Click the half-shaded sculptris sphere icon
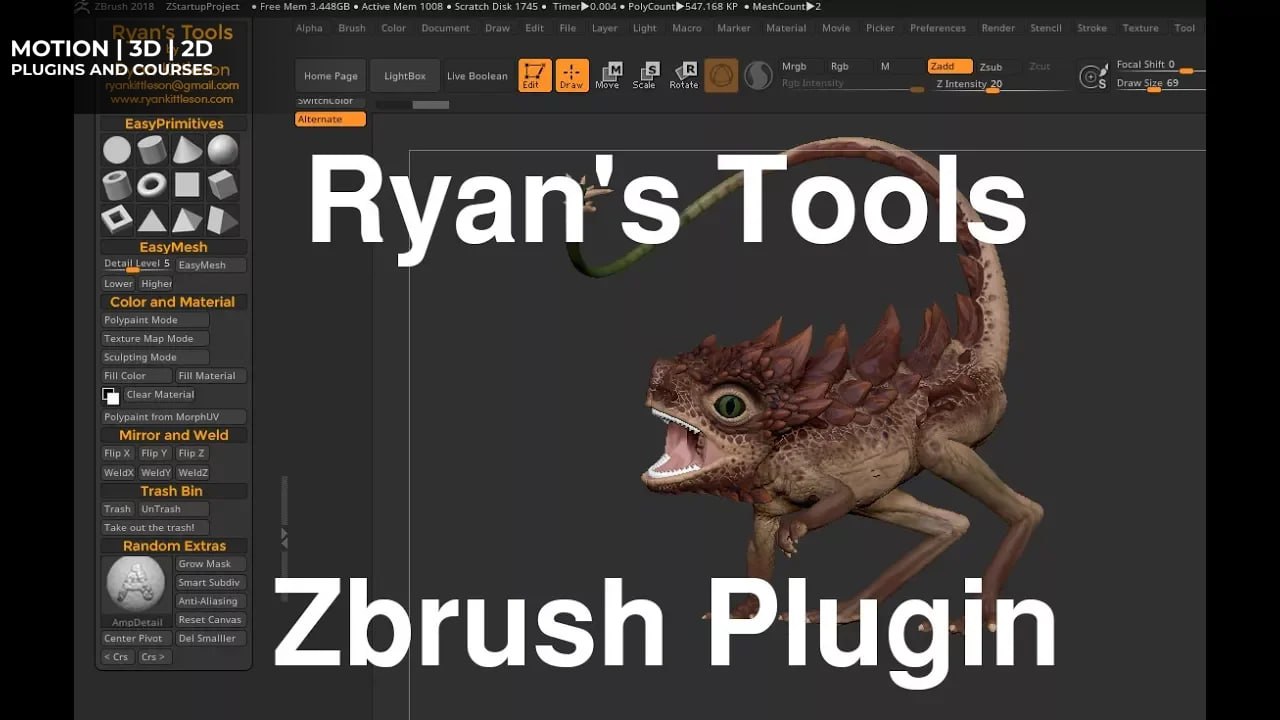 pyautogui.click(x=759, y=76)
